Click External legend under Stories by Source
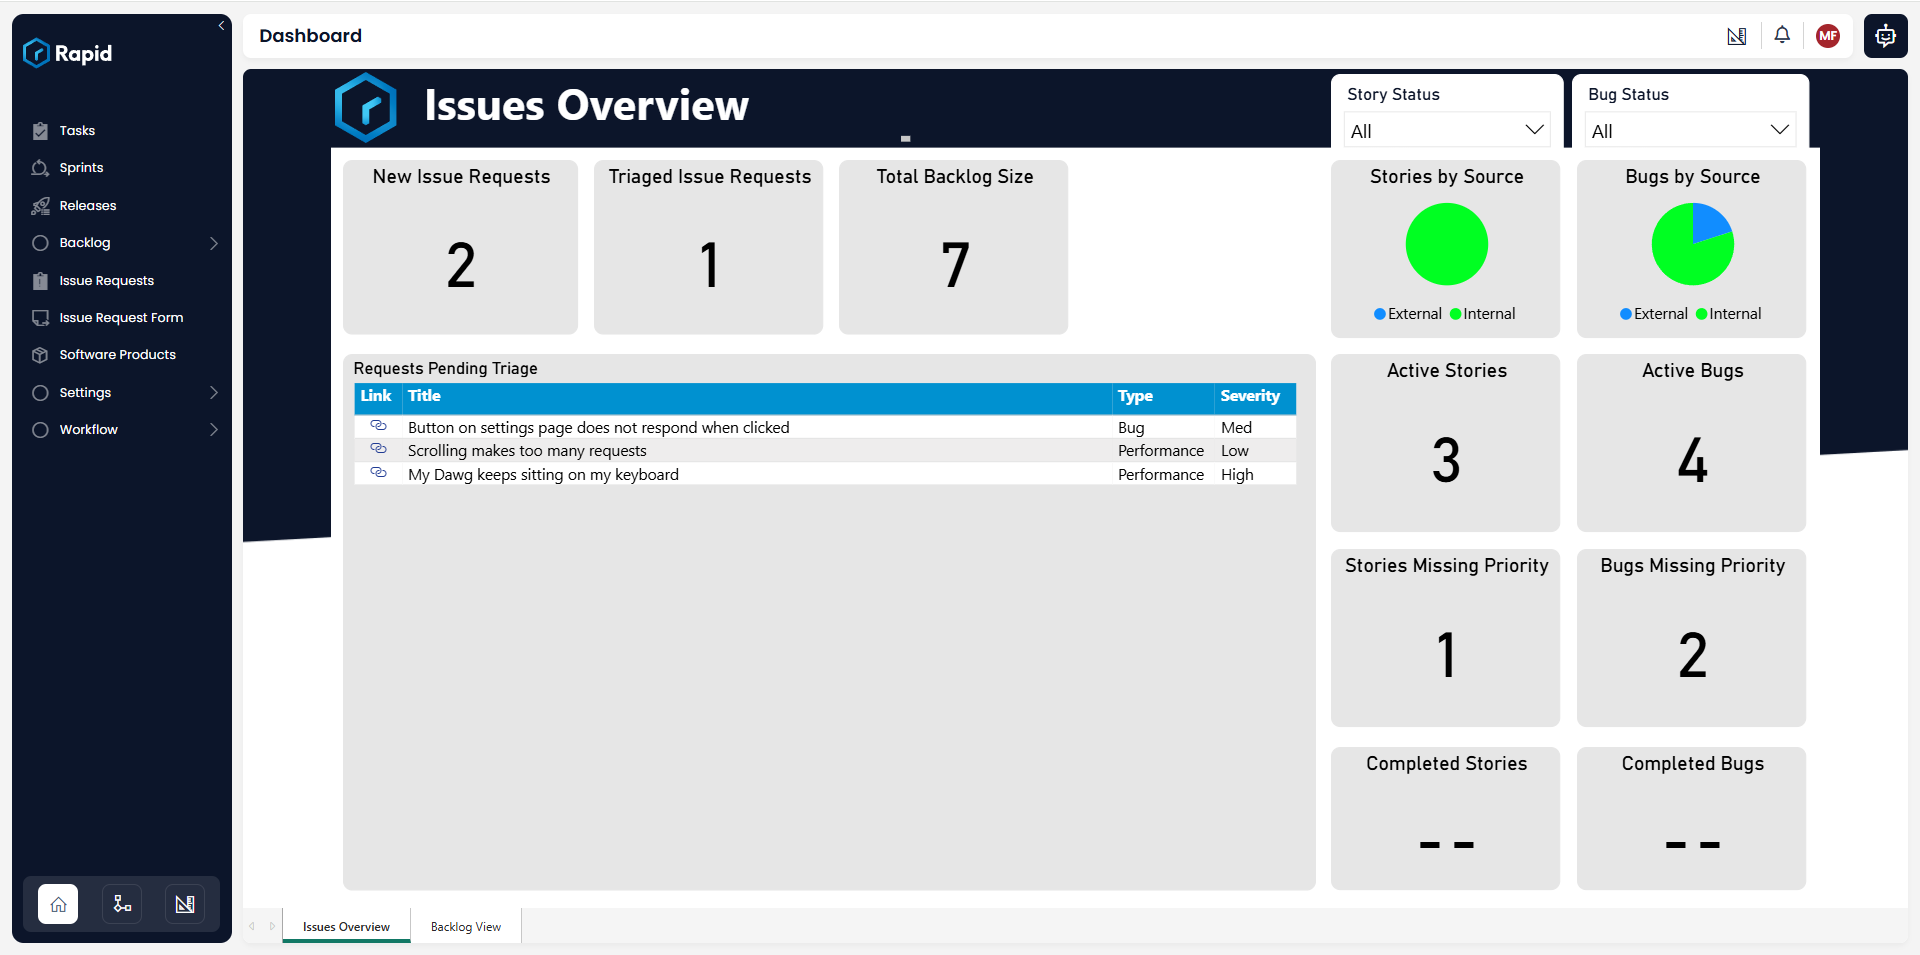The height and width of the screenshot is (955, 1920). point(1408,314)
